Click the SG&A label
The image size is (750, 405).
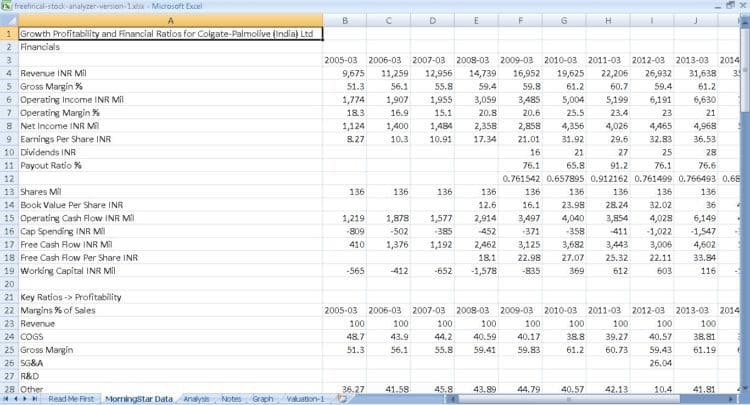(x=32, y=363)
